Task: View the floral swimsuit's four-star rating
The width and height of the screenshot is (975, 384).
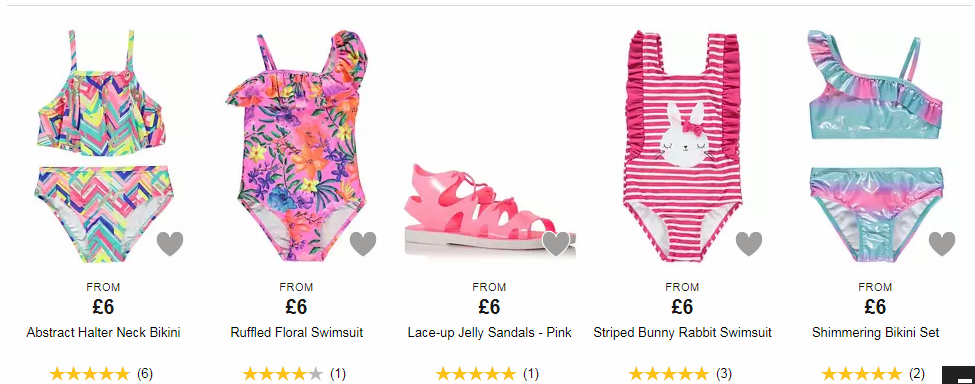Action: tap(294, 374)
